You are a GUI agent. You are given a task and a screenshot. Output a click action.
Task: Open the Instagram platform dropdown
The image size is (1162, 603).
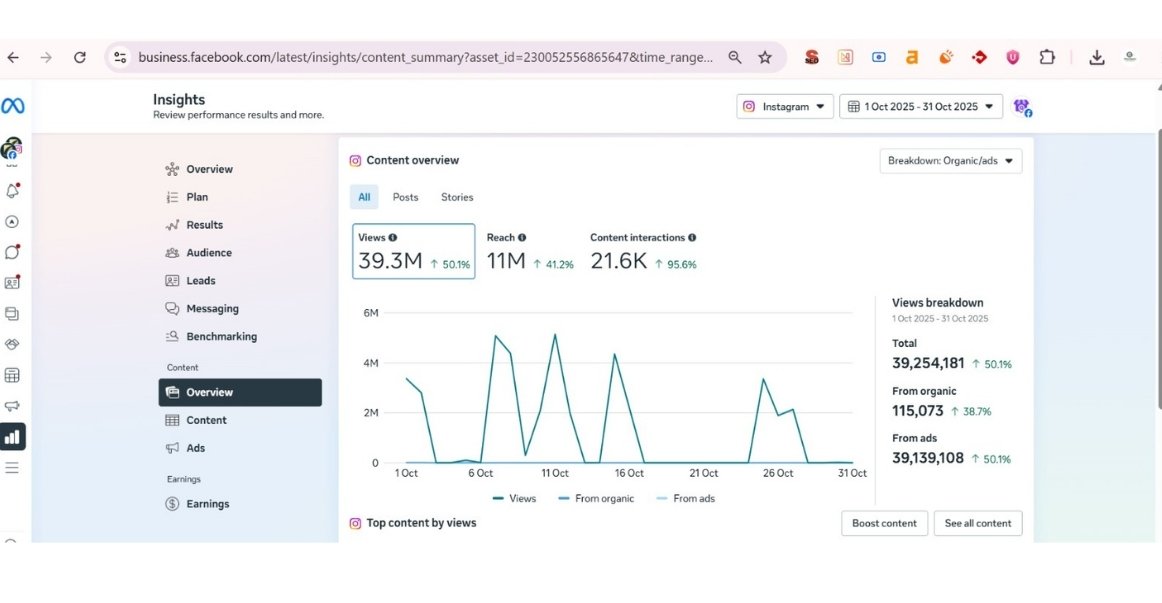coord(785,107)
